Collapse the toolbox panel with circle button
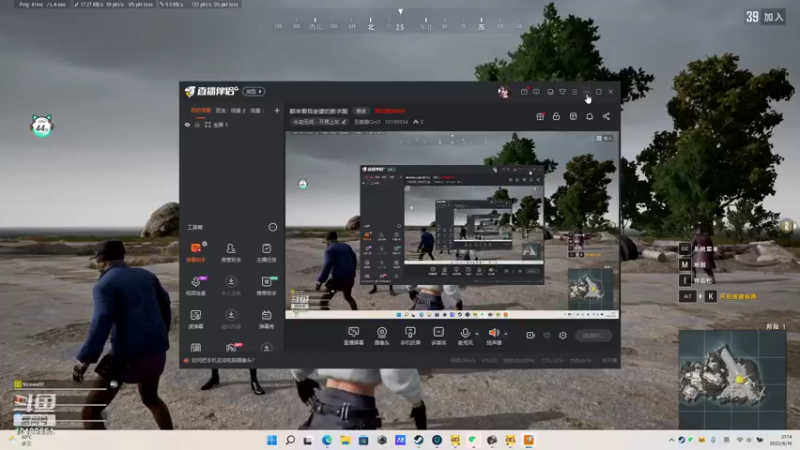 [273, 227]
